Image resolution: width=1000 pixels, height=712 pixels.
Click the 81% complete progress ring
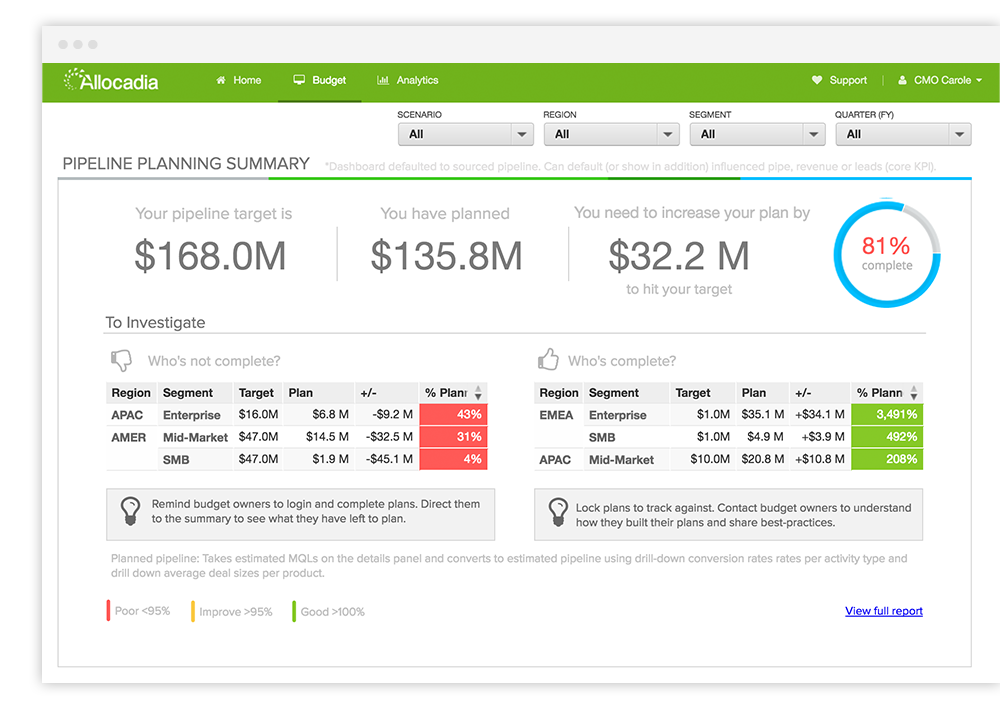pos(887,255)
